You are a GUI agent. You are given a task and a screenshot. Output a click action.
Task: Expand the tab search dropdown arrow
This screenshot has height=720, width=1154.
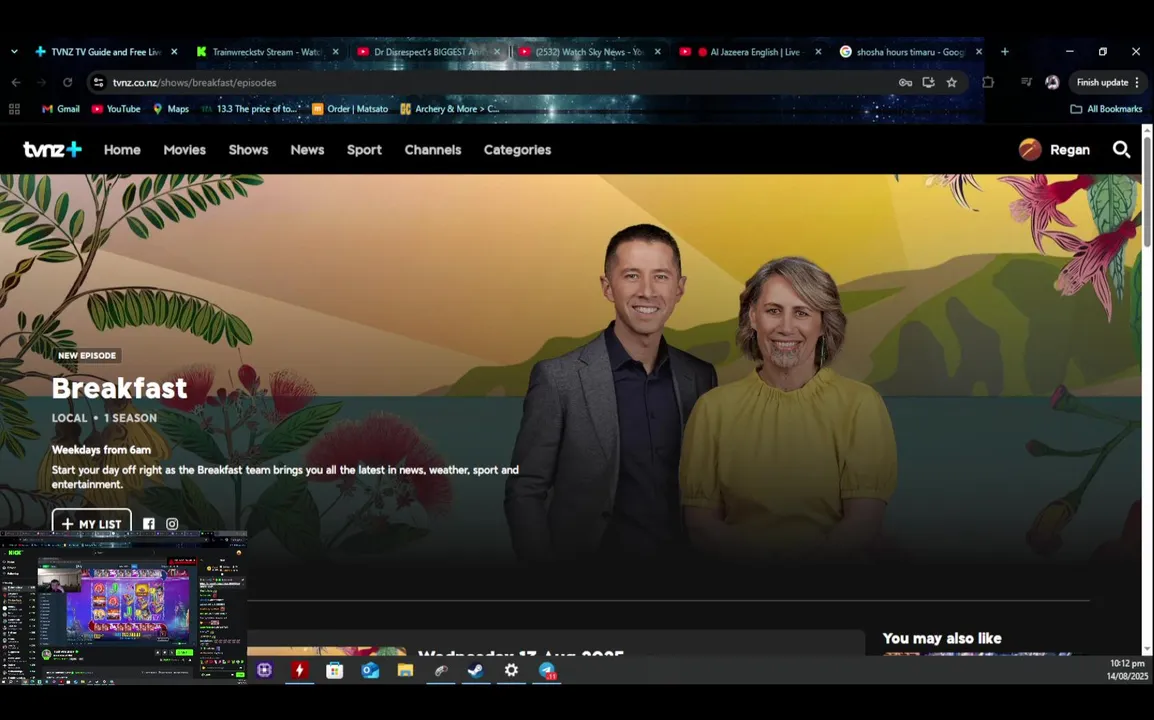tap(14, 52)
